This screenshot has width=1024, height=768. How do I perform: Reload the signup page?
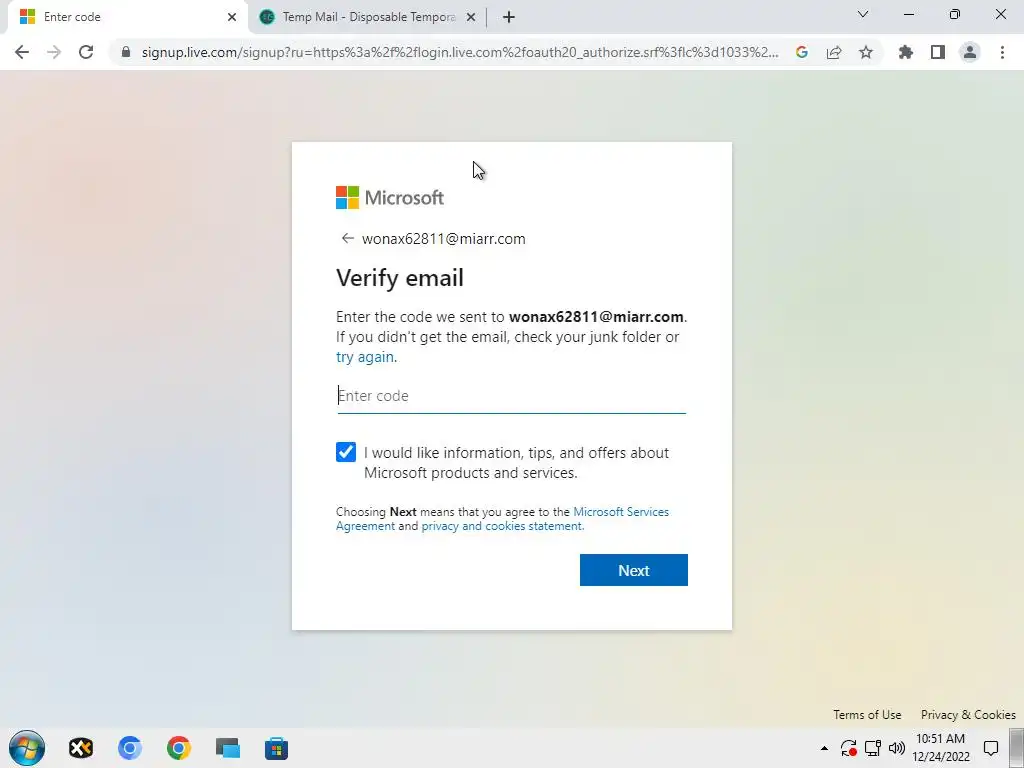click(86, 52)
